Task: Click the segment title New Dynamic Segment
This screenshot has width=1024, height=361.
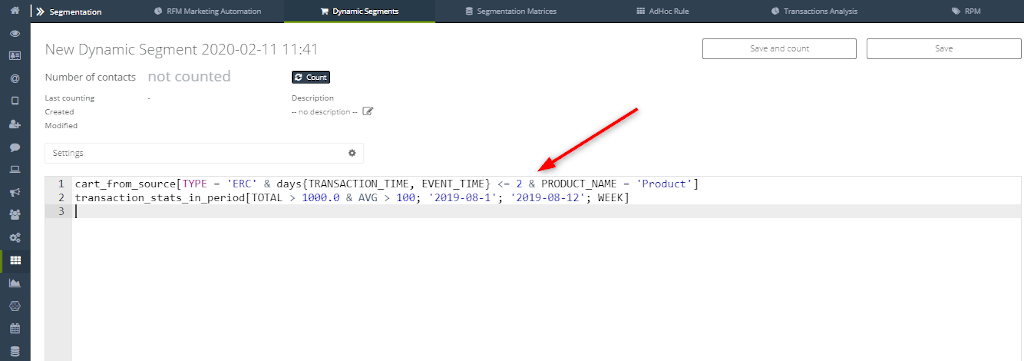Action: 181,50
